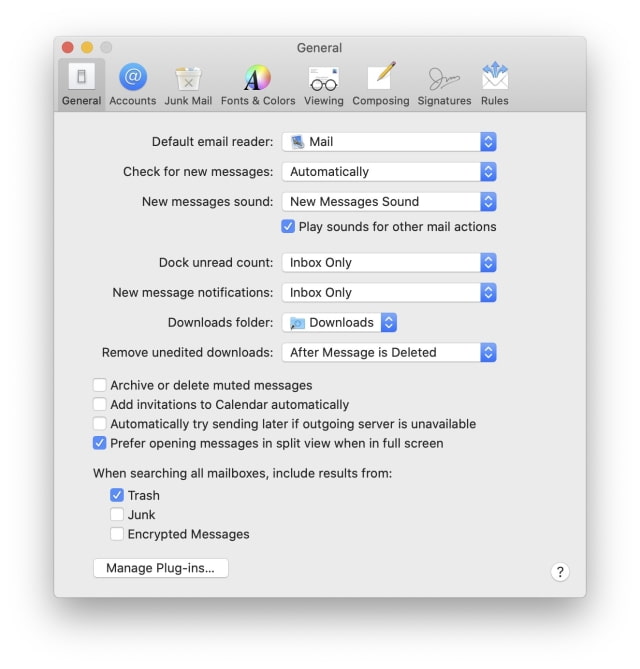Switch to Viewing preferences
The height and width of the screenshot is (669, 640).
point(323,84)
